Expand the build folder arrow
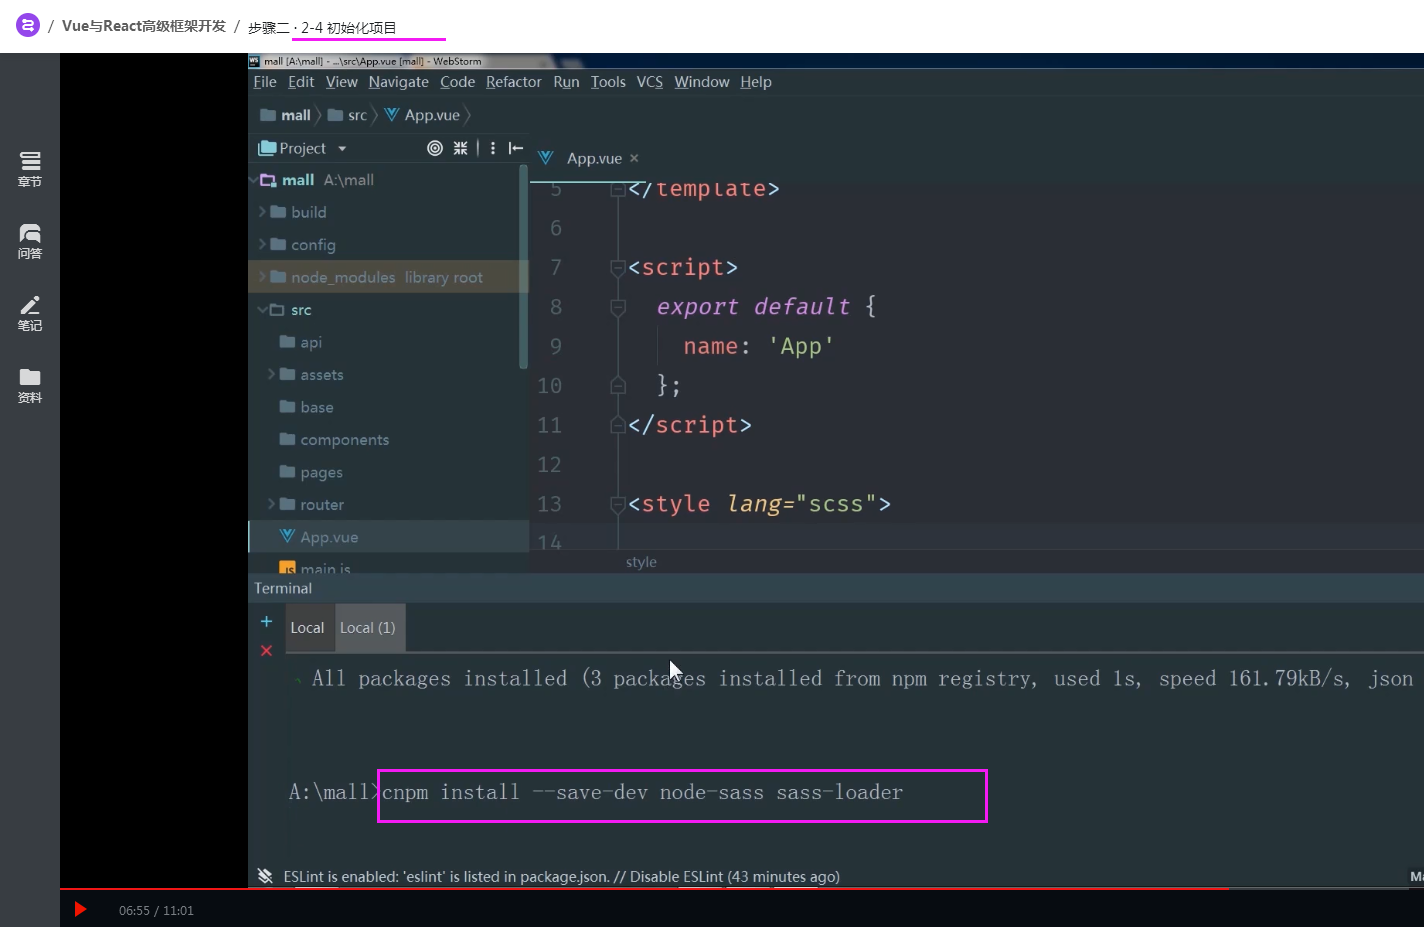The width and height of the screenshot is (1424, 927). click(x=262, y=212)
